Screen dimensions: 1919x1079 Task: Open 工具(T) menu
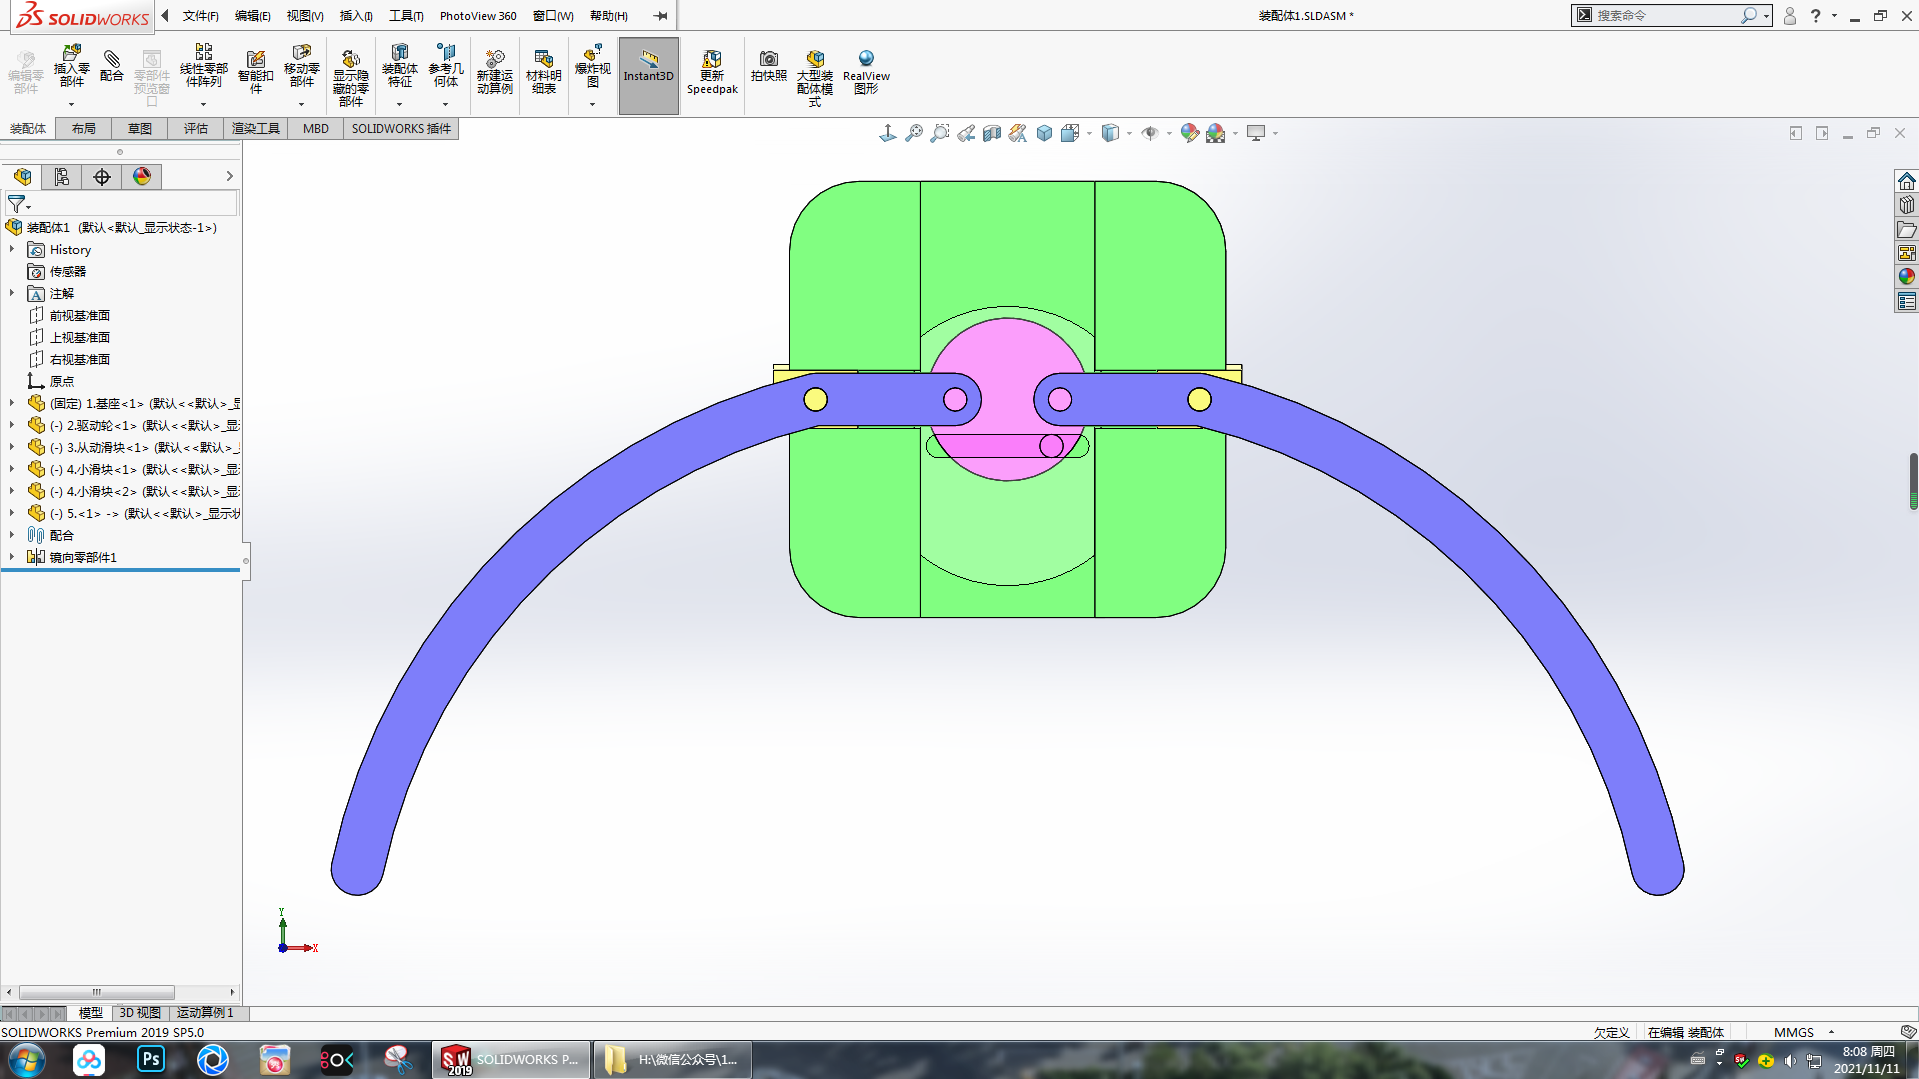click(x=406, y=16)
